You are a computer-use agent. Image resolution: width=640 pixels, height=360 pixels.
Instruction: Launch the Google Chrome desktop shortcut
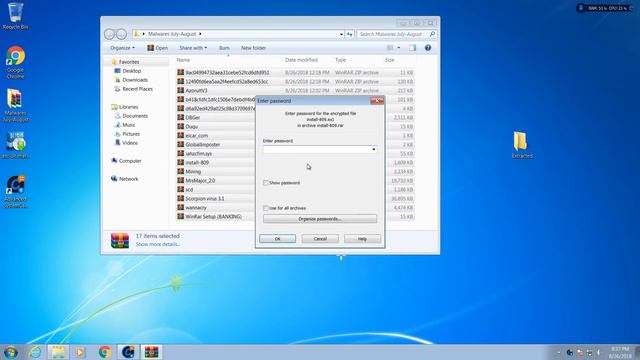tap(16, 62)
